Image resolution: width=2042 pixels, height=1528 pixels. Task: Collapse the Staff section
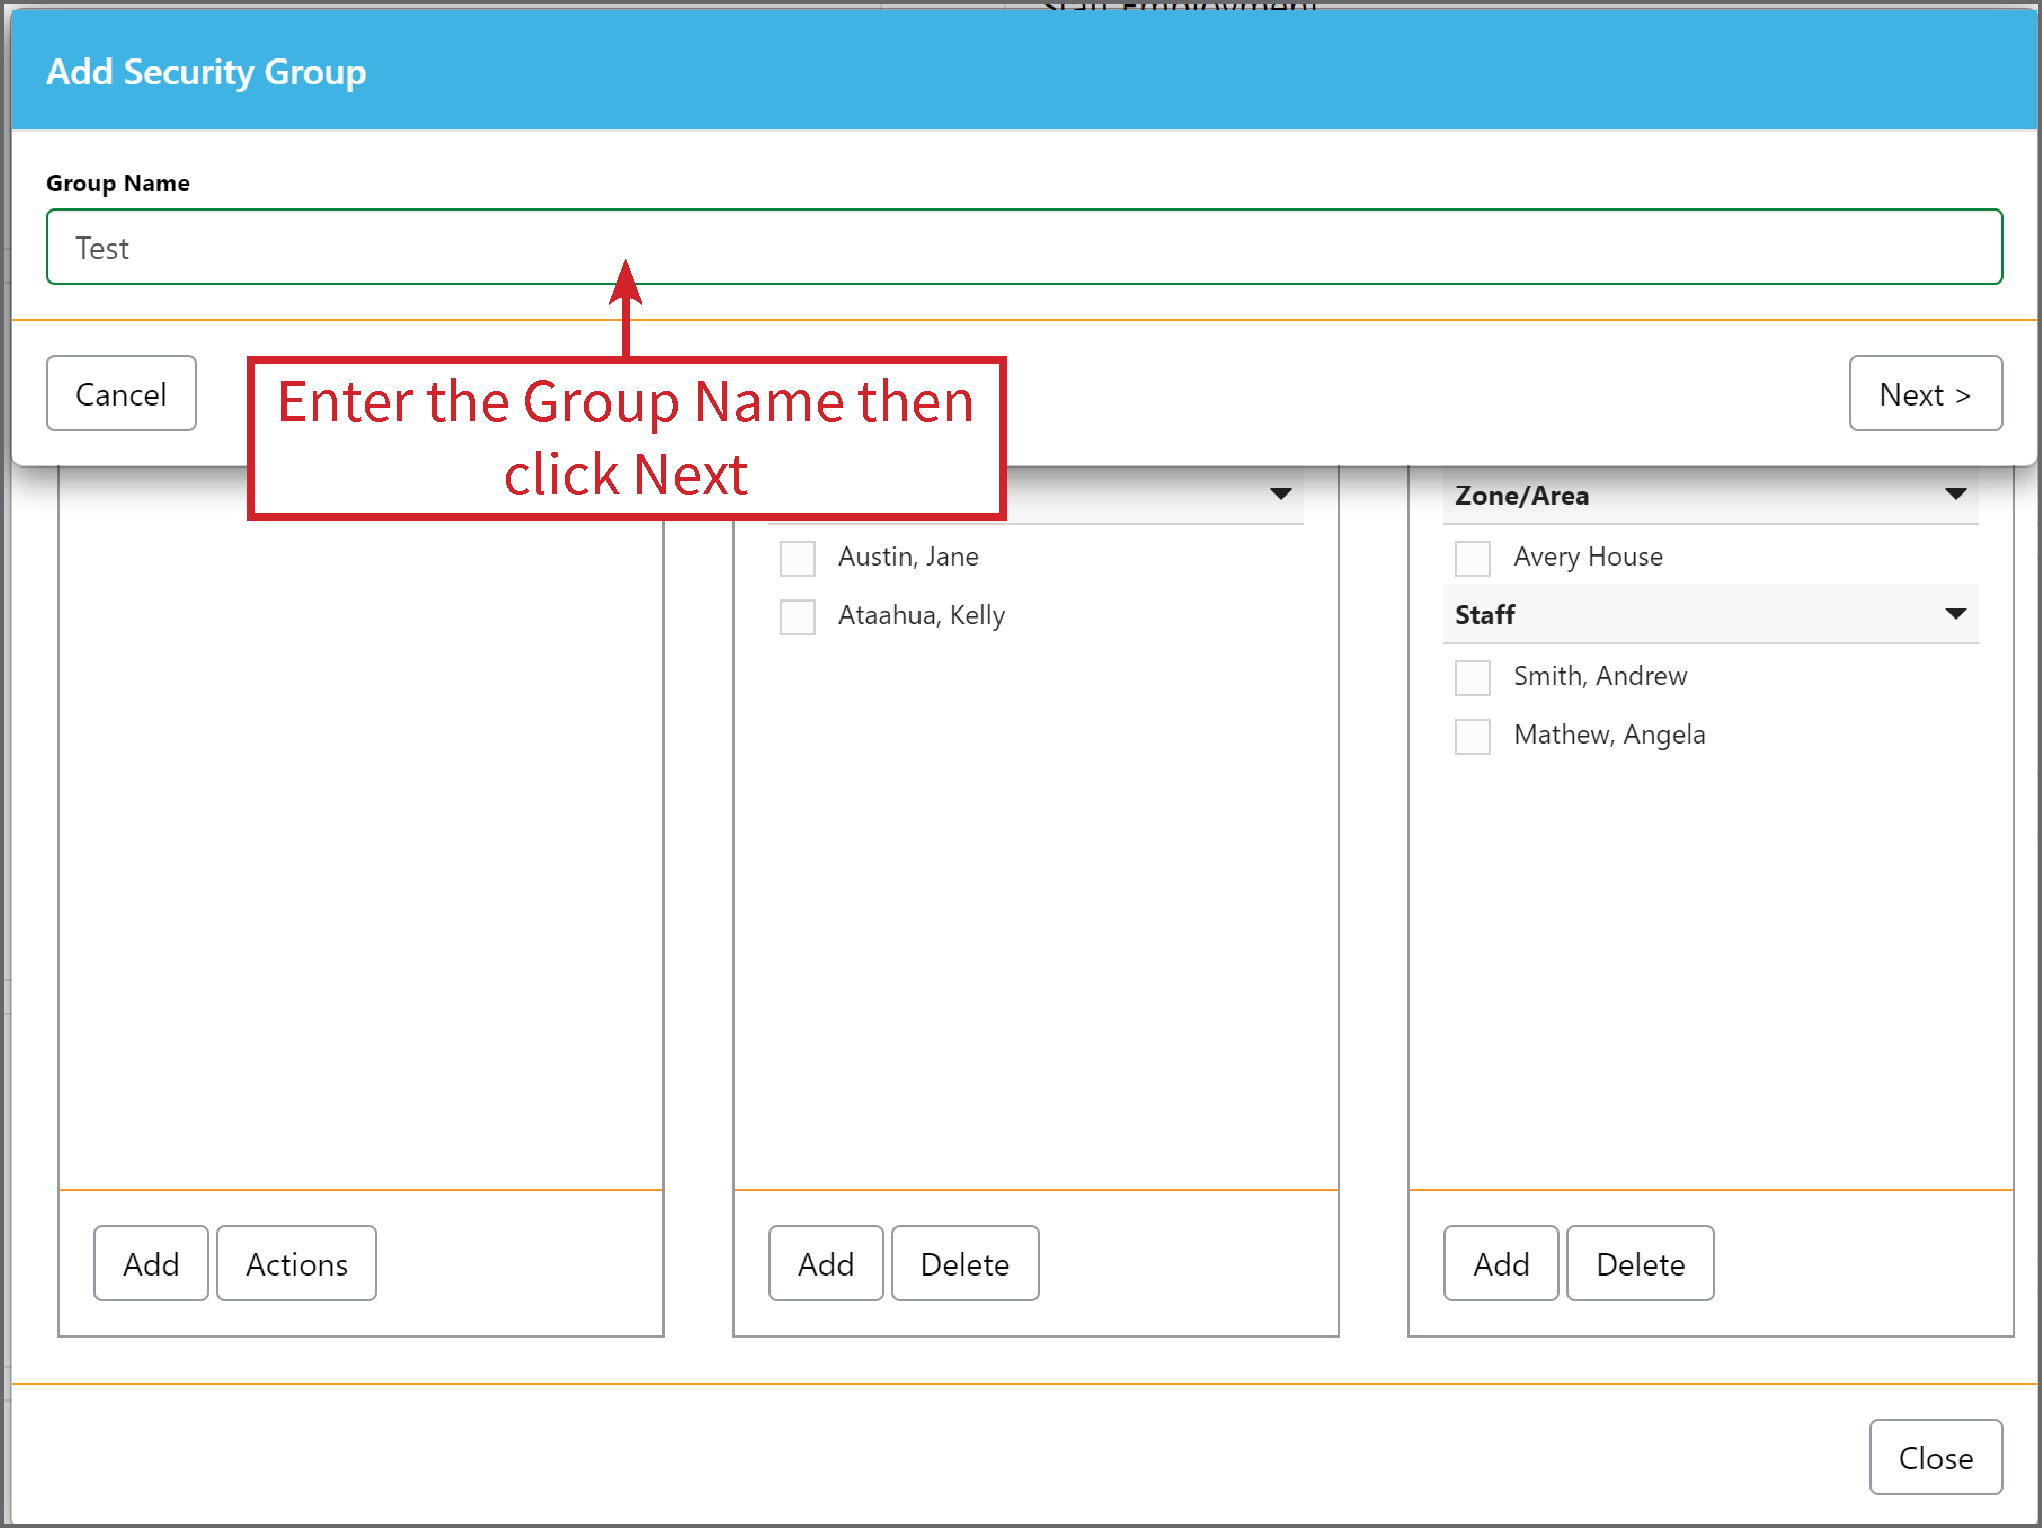(1956, 614)
